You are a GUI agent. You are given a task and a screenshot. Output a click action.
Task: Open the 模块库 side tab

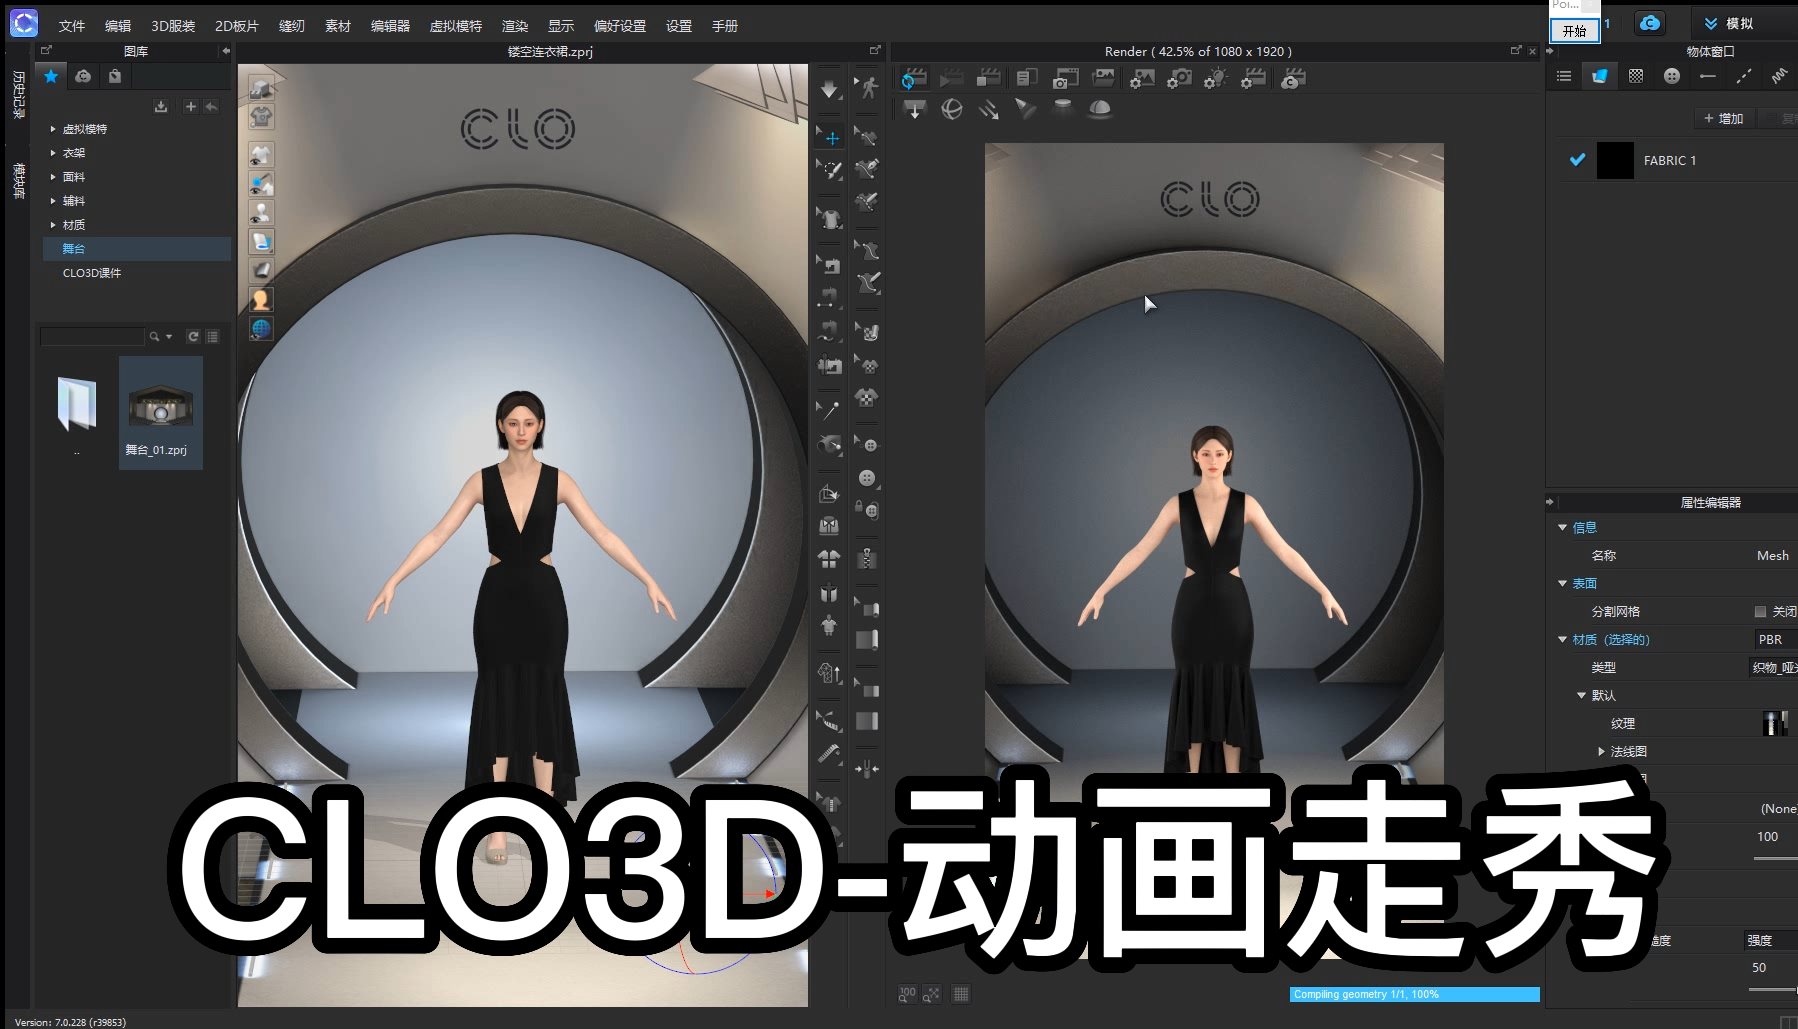coord(18,181)
